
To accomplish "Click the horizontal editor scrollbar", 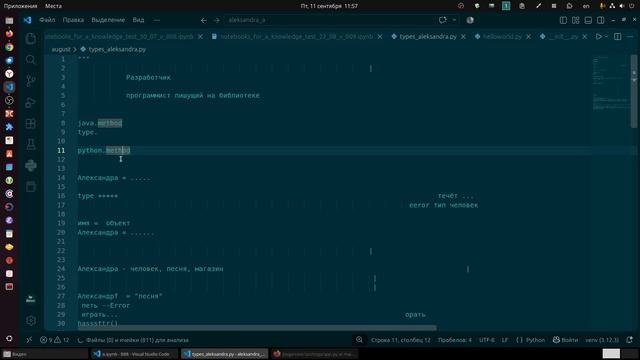I will 257,327.
